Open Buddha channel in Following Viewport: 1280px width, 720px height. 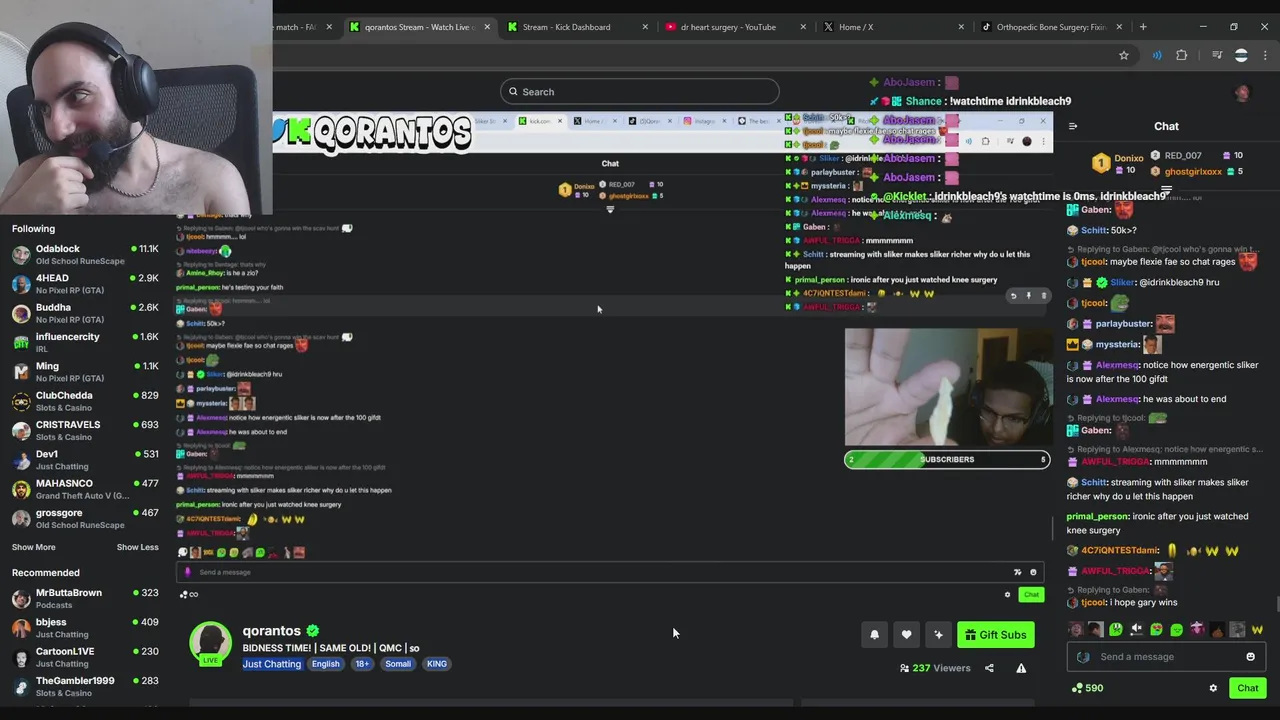85,313
